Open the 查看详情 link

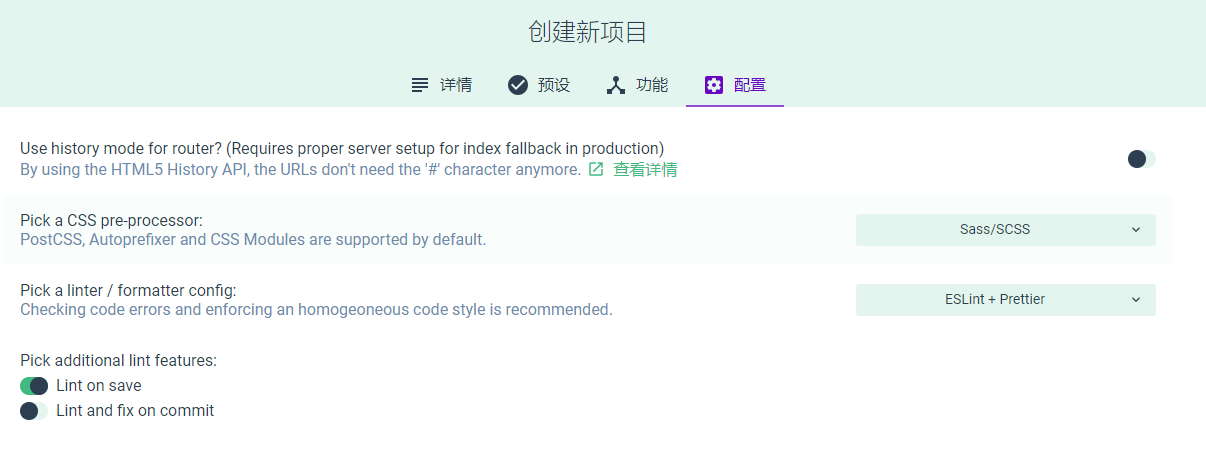coord(645,169)
